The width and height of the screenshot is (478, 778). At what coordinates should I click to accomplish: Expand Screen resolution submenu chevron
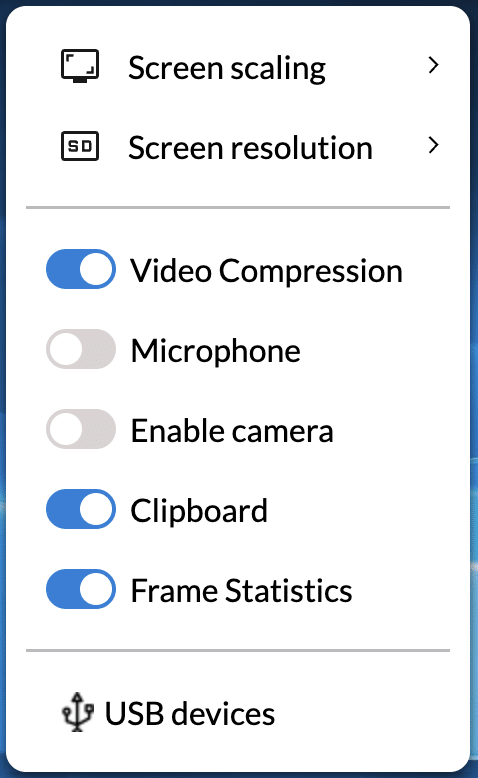coord(433,145)
